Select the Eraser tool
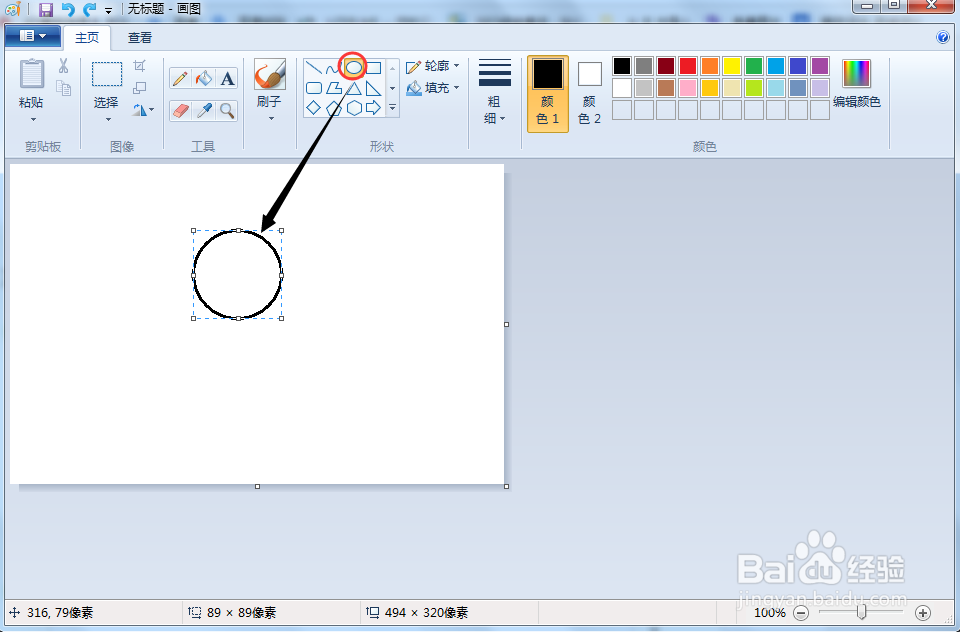The image size is (960, 632). click(180, 111)
